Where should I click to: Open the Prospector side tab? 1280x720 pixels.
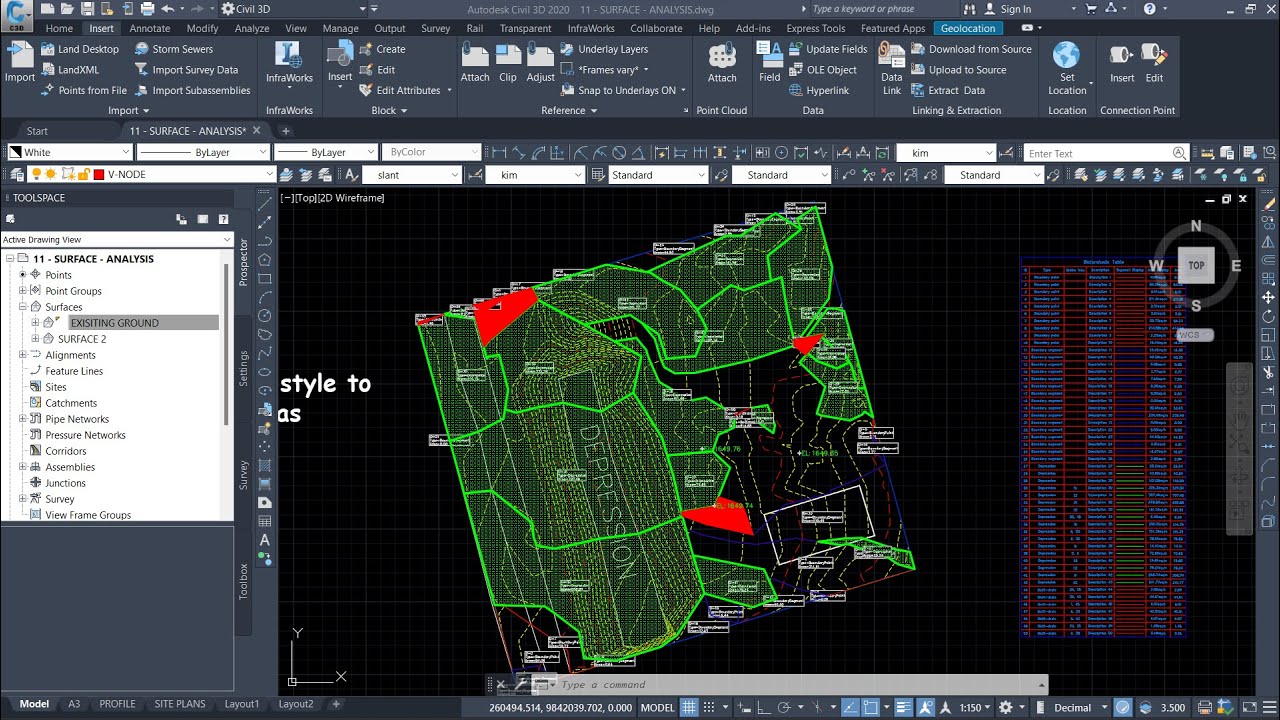(x=243, y=263)
